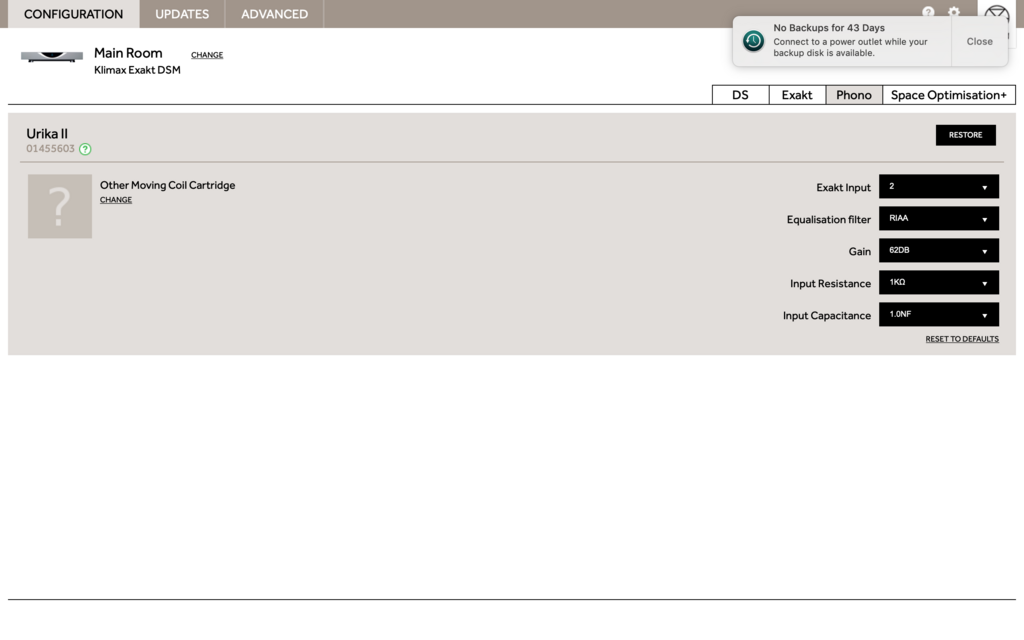This screenshot has height=640, width=1024.
Task: Open the Advanced tab
Action: tap(274, 14)
